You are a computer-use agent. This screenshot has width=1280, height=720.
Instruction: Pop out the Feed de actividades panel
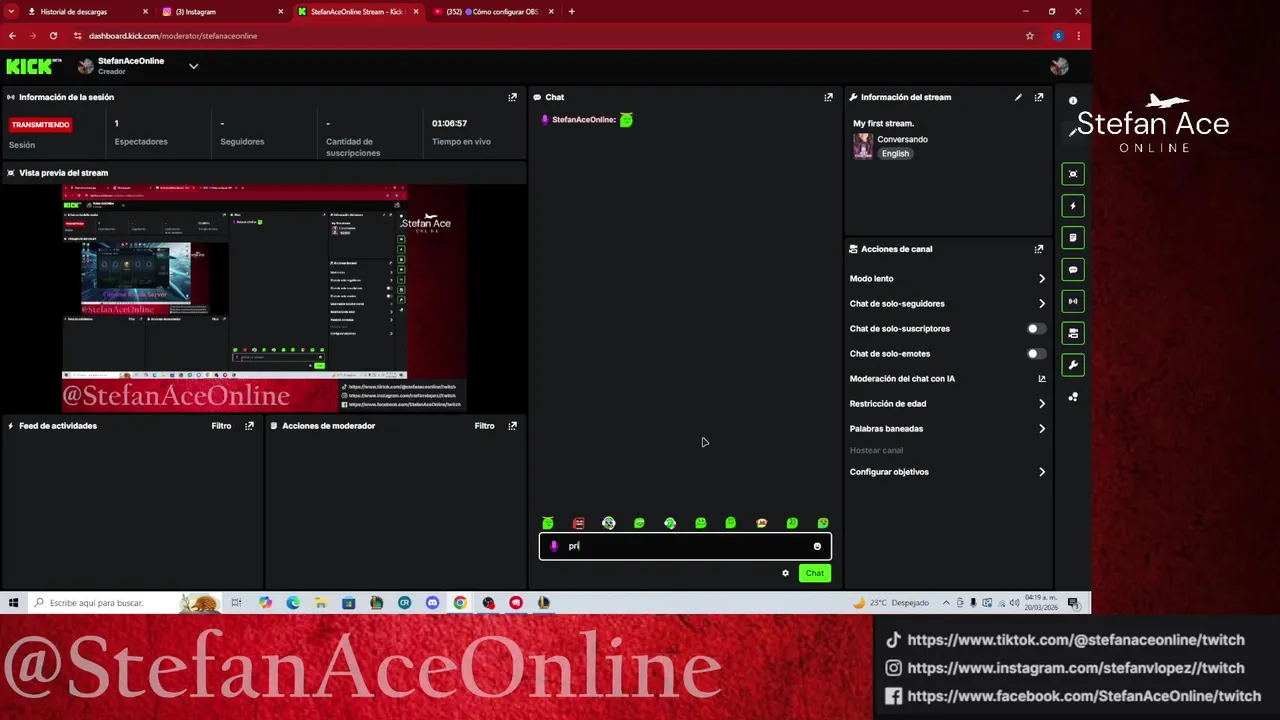pyautogui.click(x=249, y=426)
